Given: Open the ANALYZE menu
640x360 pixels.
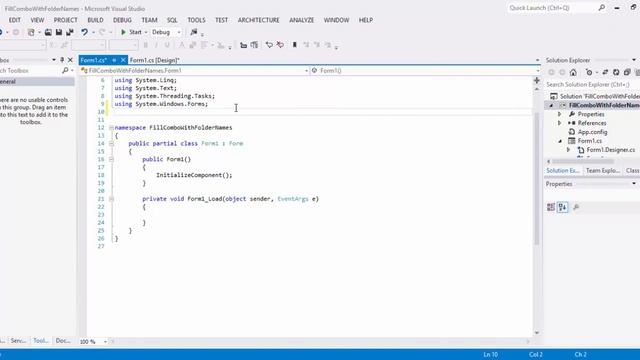Looking at the screenshot, I should pos(302,20).
